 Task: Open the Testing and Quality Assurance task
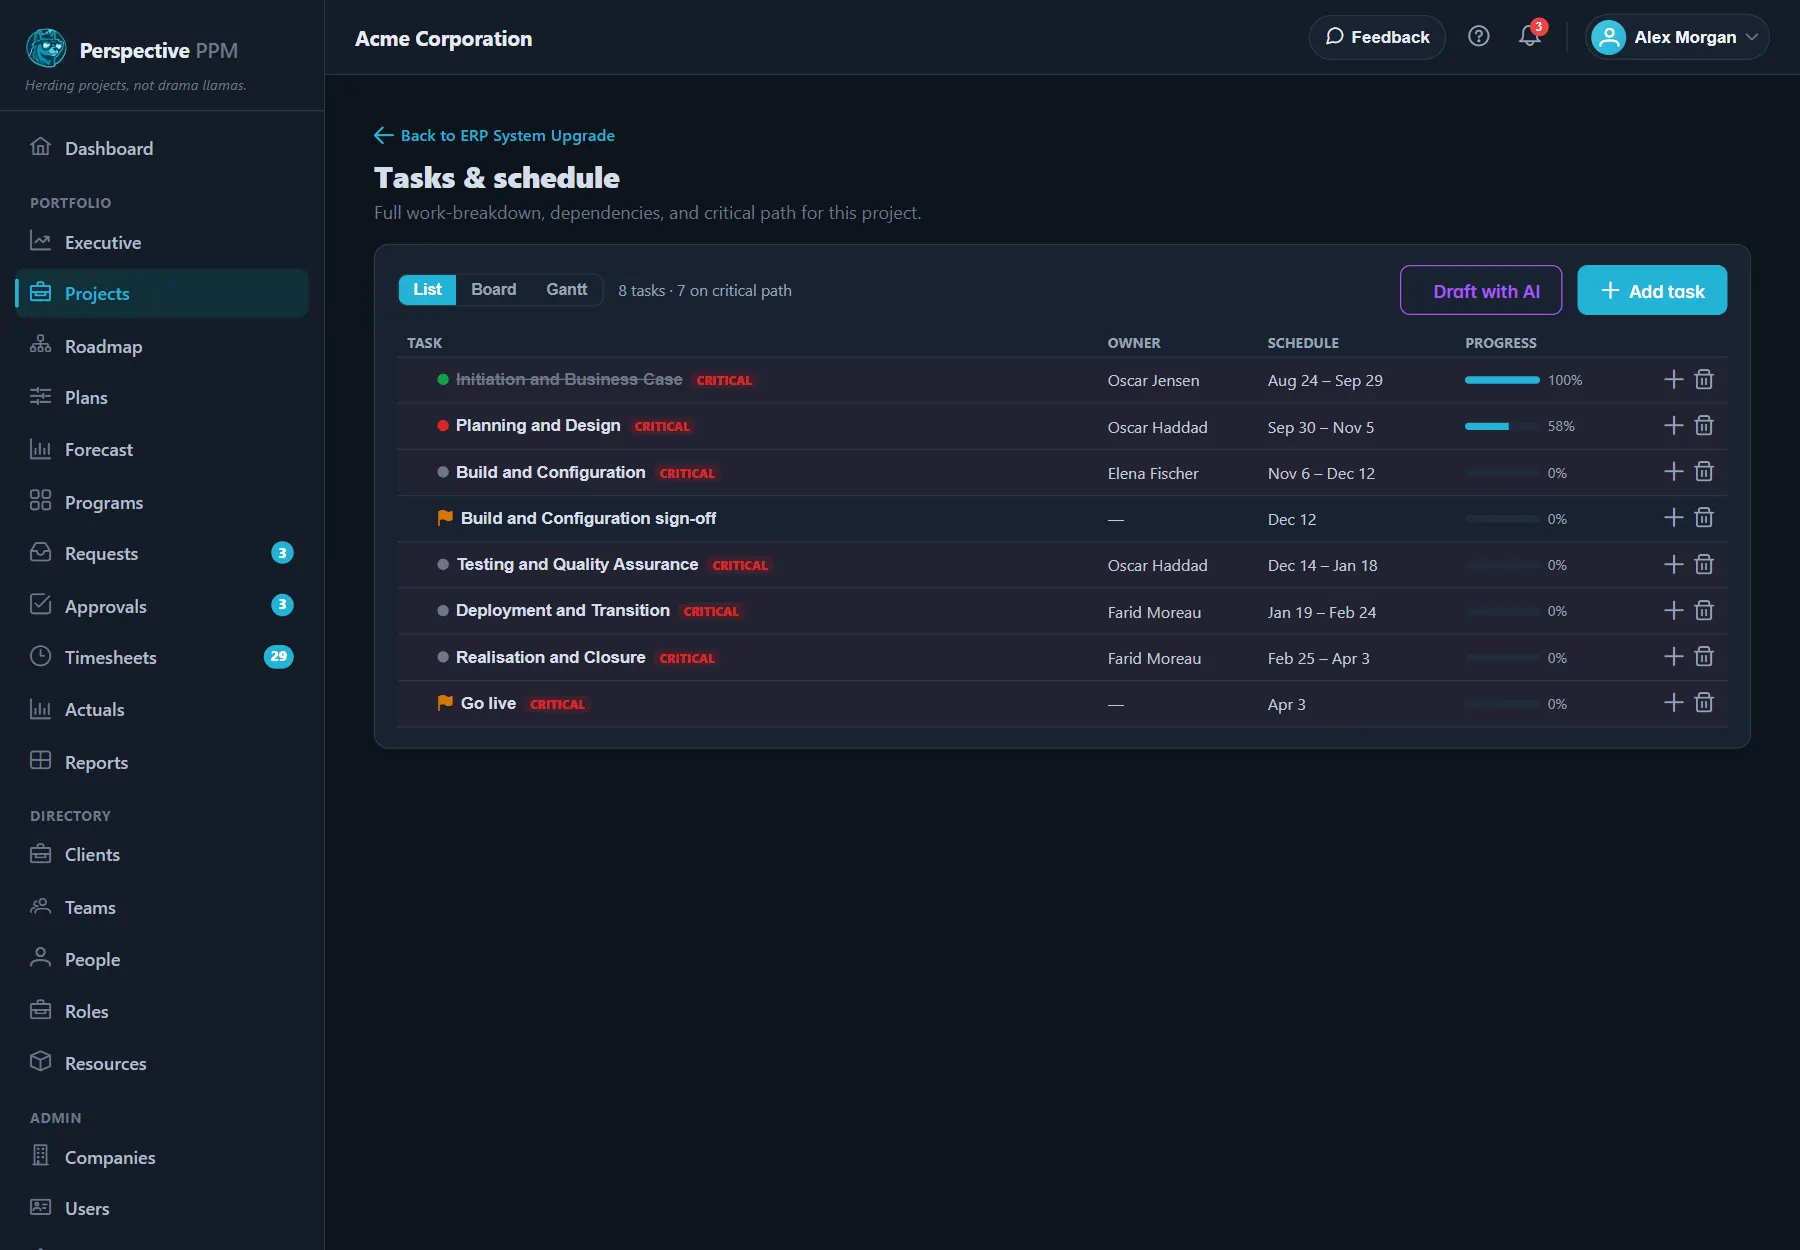[577, 565]
